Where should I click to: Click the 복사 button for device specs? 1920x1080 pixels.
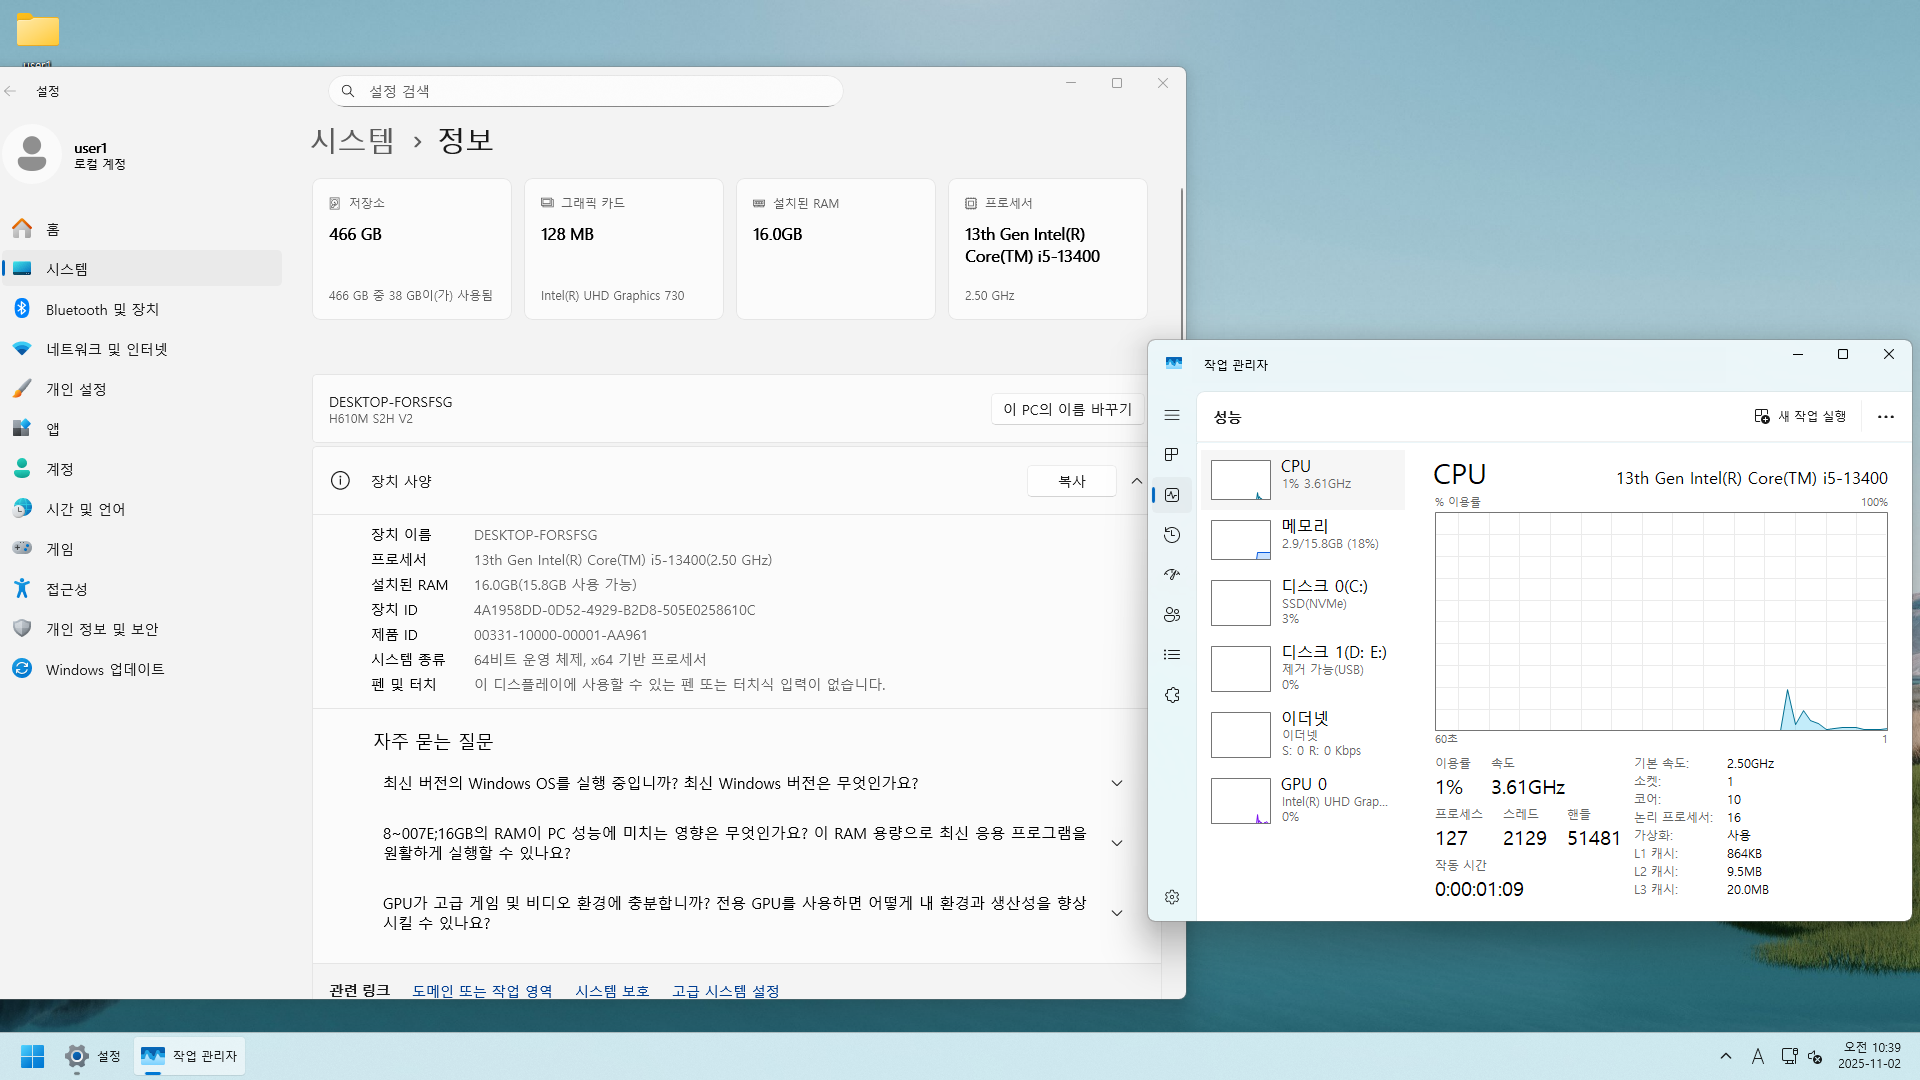[1071, 481]
